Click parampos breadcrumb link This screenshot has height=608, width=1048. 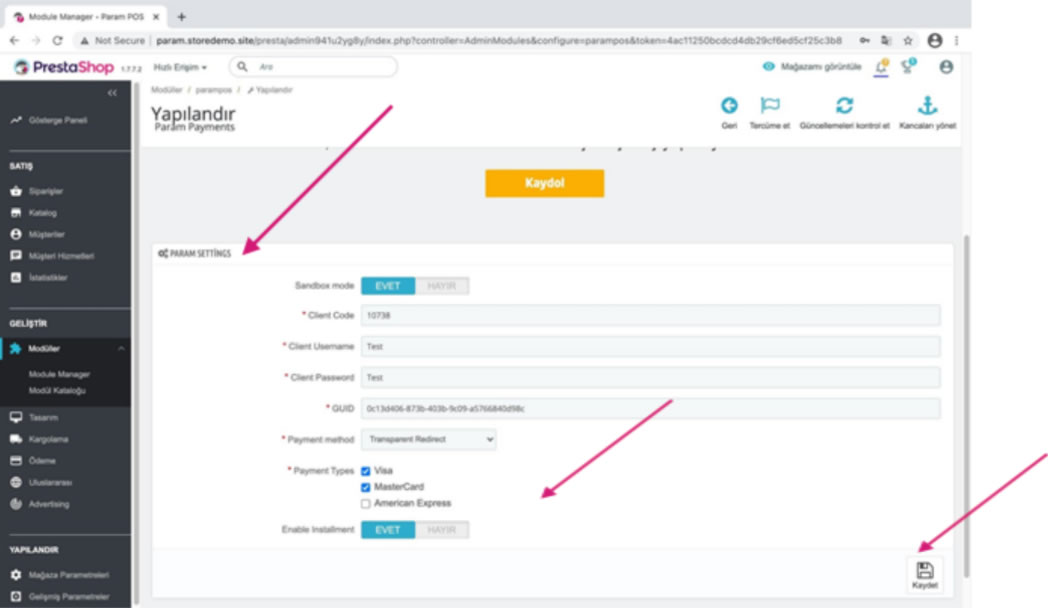pos(214,90)
